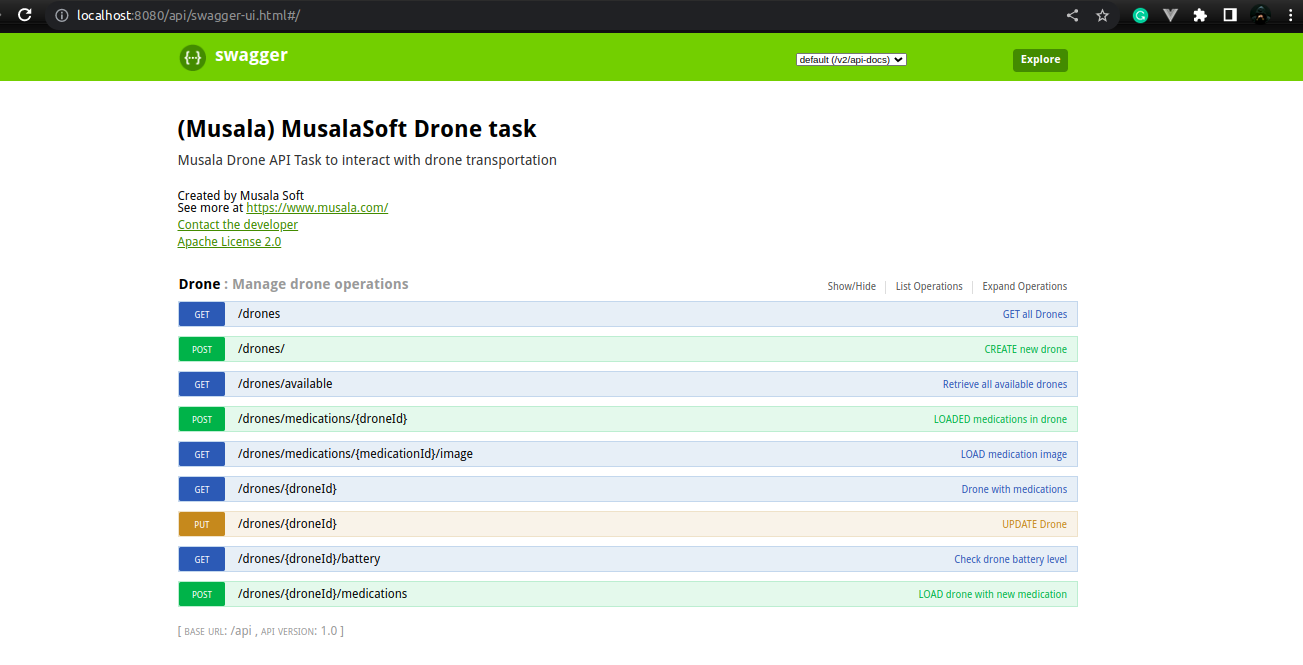Click the swagger header title
Viewport: 1303px width, 665px height.
point(251,56)
